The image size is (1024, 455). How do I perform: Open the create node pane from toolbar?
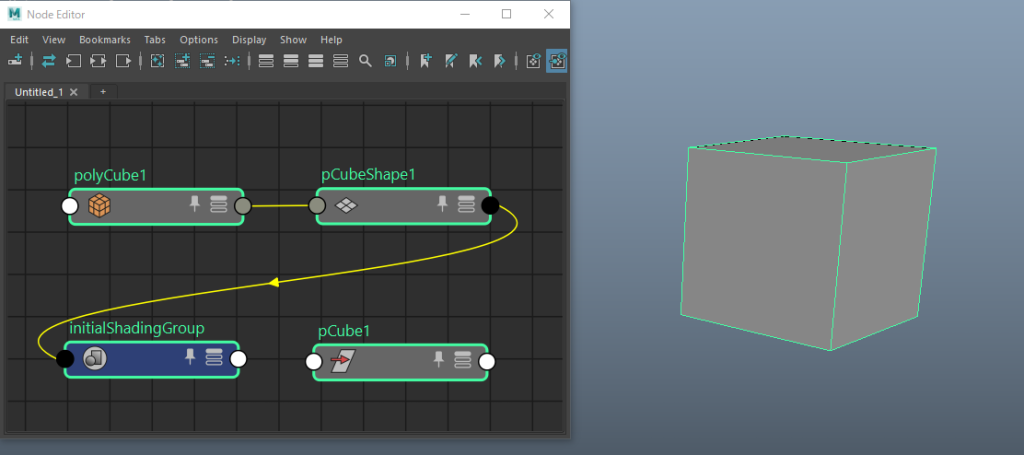14,61
